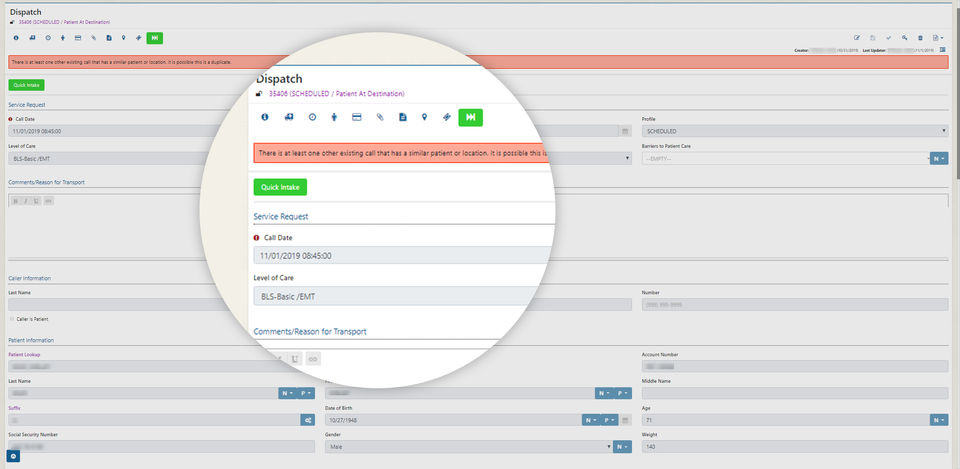Click the small clock icon in the unmagnified toolbar
Screen dimensions: 960x469
tap(48, 38)
